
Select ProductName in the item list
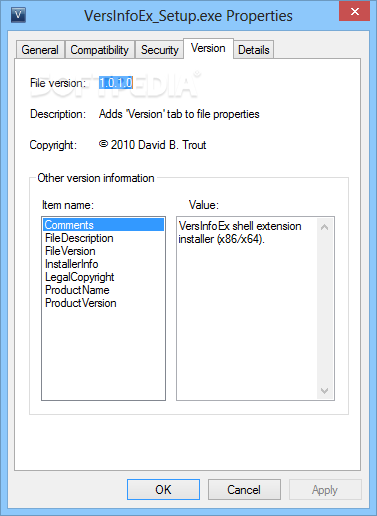click(x=103, y=290)
